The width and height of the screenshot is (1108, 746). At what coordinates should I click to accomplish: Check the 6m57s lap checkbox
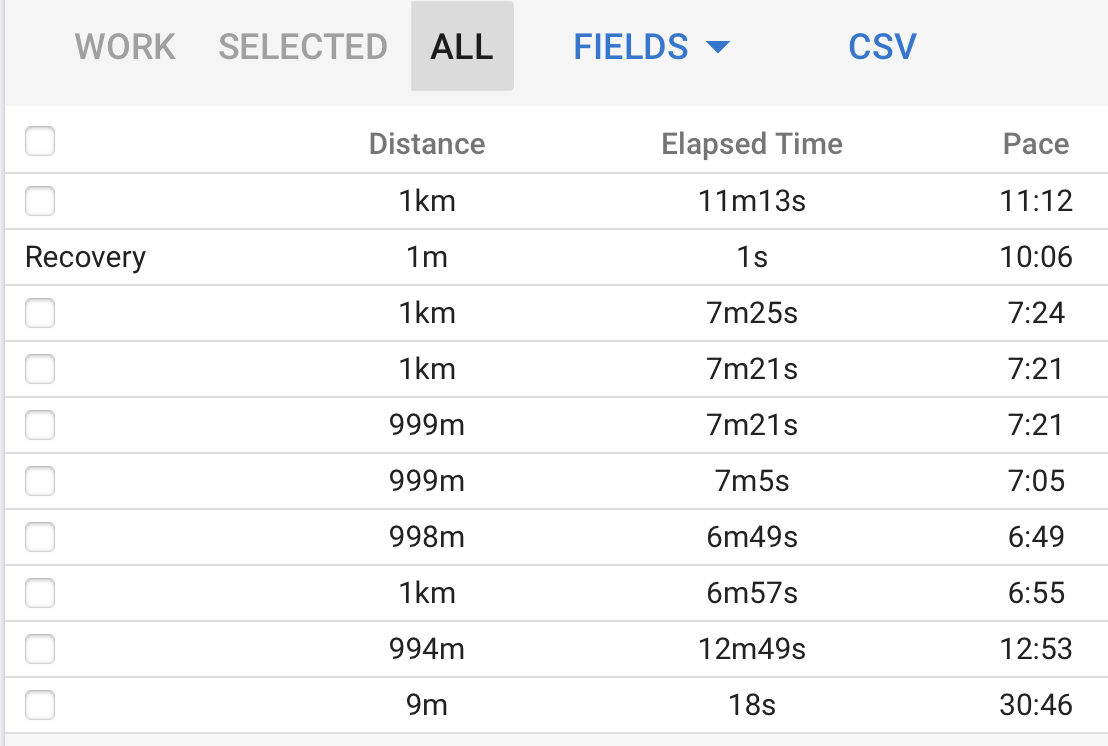tap(40, 593)
